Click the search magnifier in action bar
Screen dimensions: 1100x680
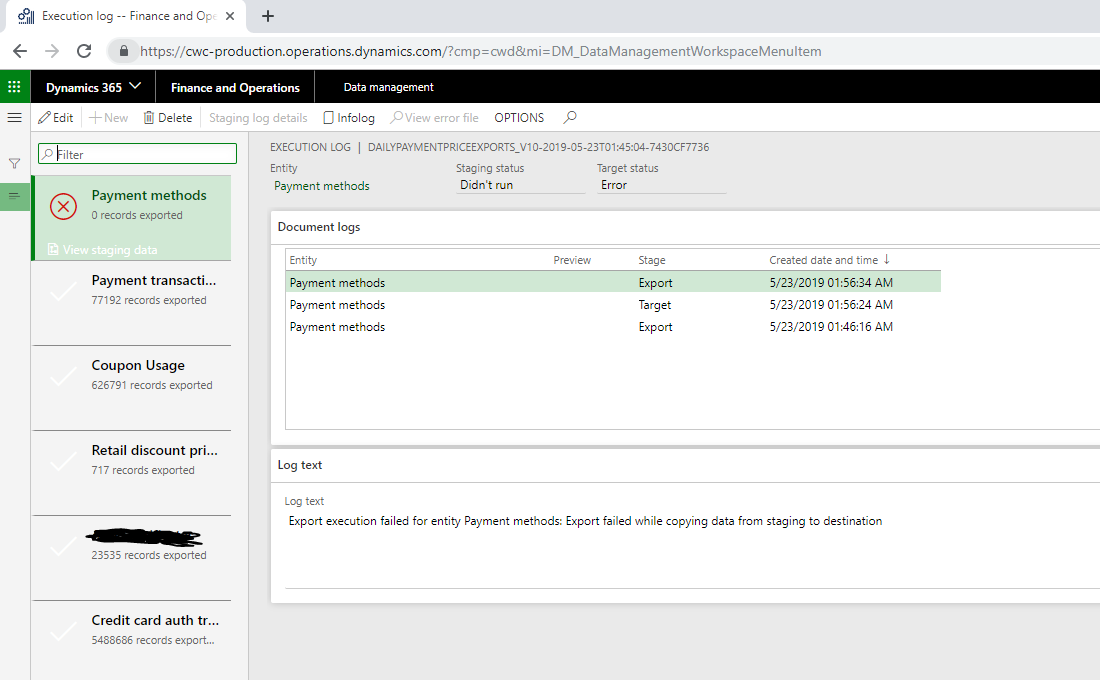pyautogui.click(x=570, y=118)
